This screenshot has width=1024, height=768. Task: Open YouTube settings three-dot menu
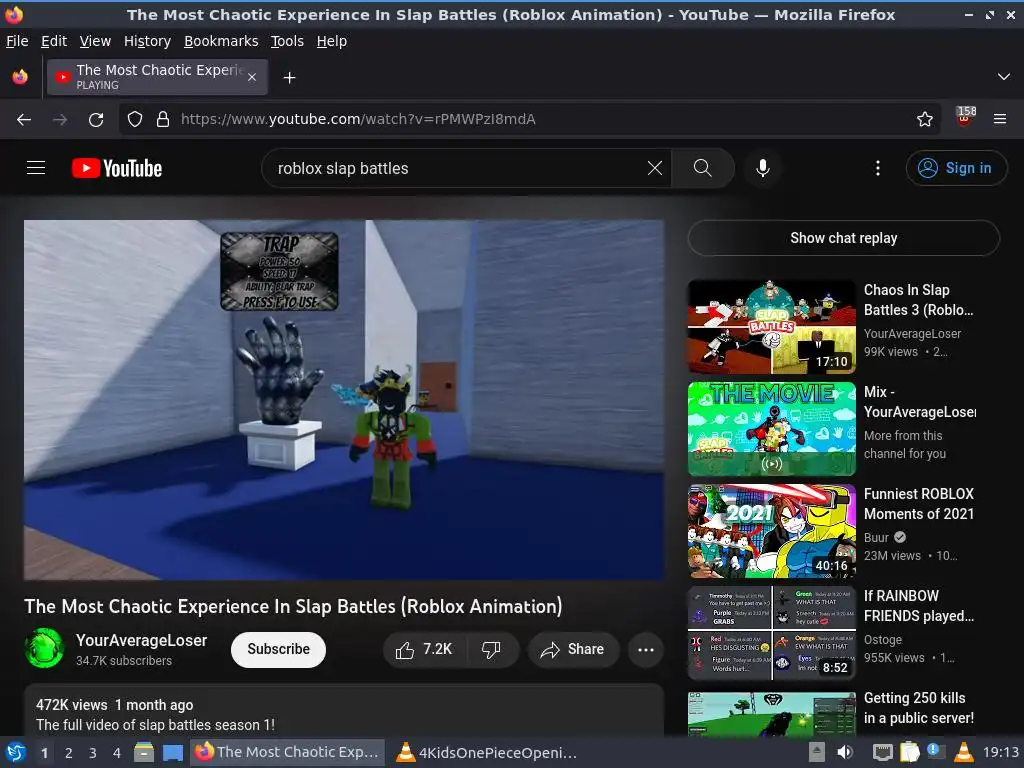click(878, 168)
